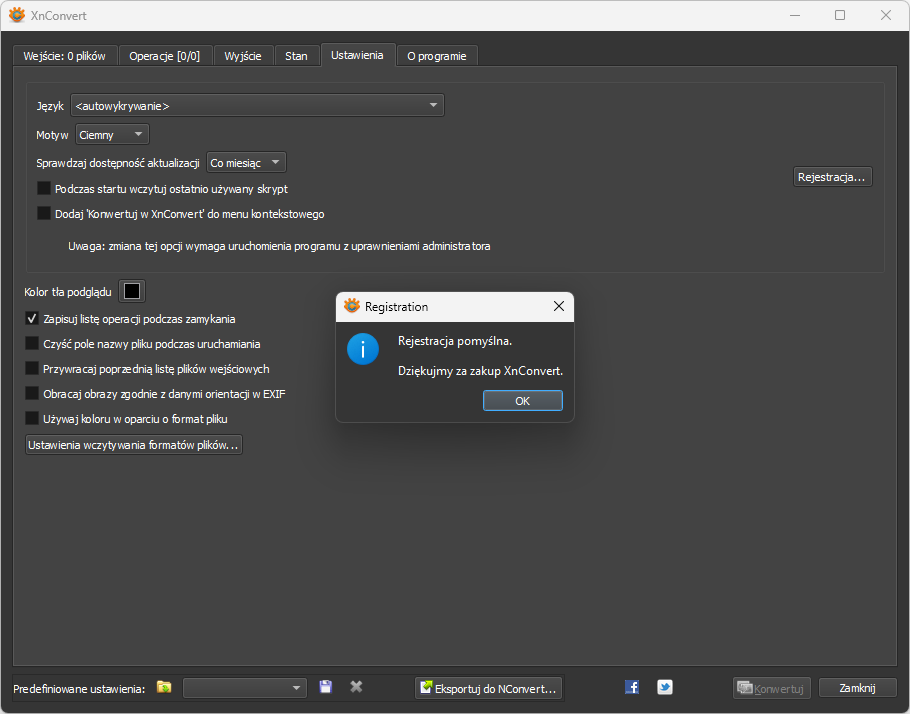The height and width of the screenshot is (714, 910).
Task: Click the Konwertuj button
Action: click(771, 688)
